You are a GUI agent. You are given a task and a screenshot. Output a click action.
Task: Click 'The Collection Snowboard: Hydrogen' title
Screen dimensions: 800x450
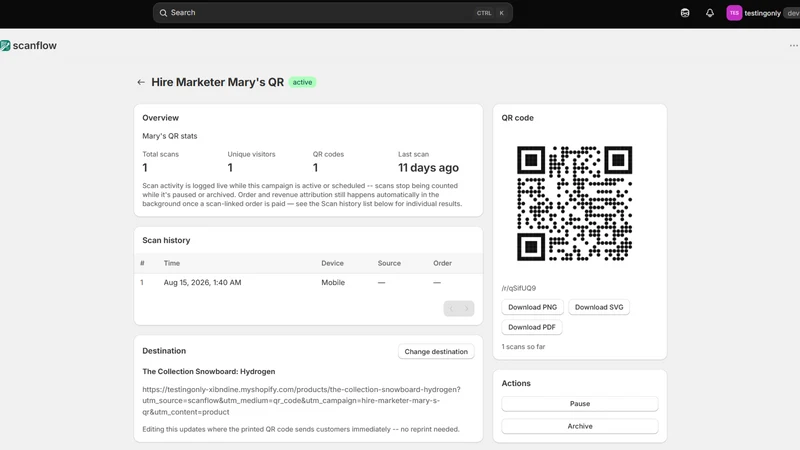click(209, 371)
